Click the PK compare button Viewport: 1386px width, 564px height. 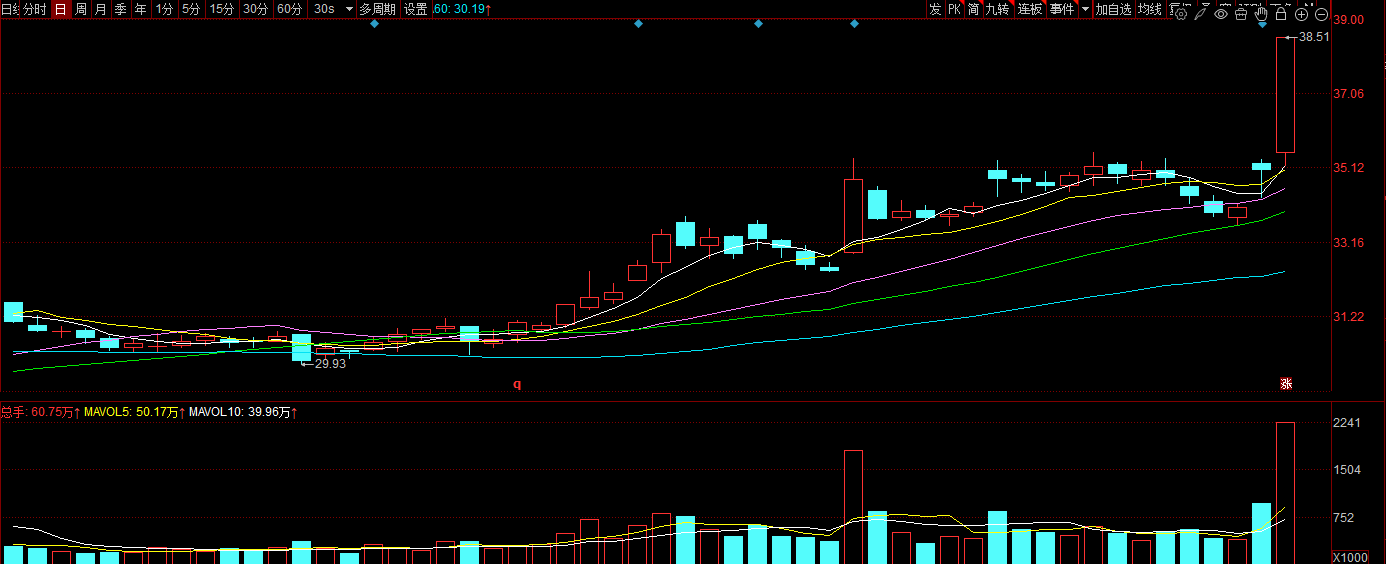pos(955,9)
